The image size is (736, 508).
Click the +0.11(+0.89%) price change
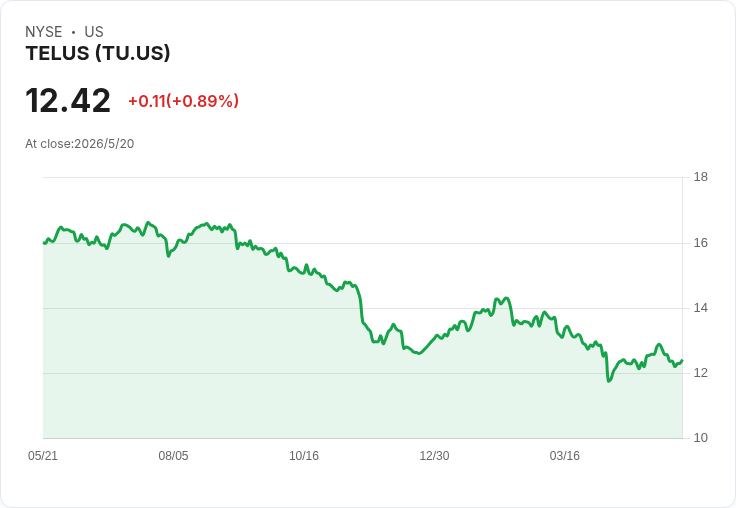tap(184, 101)
